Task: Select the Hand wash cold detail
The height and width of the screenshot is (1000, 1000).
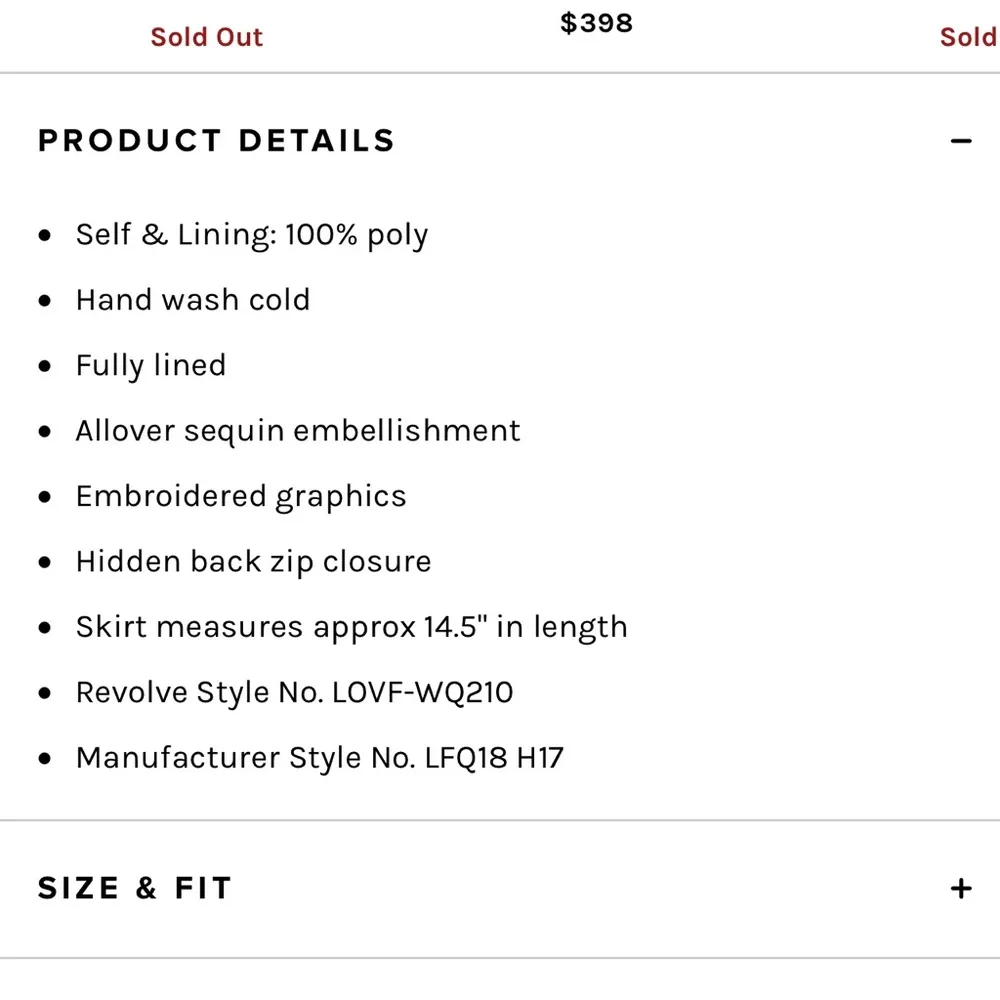Action: coord(193,300)
